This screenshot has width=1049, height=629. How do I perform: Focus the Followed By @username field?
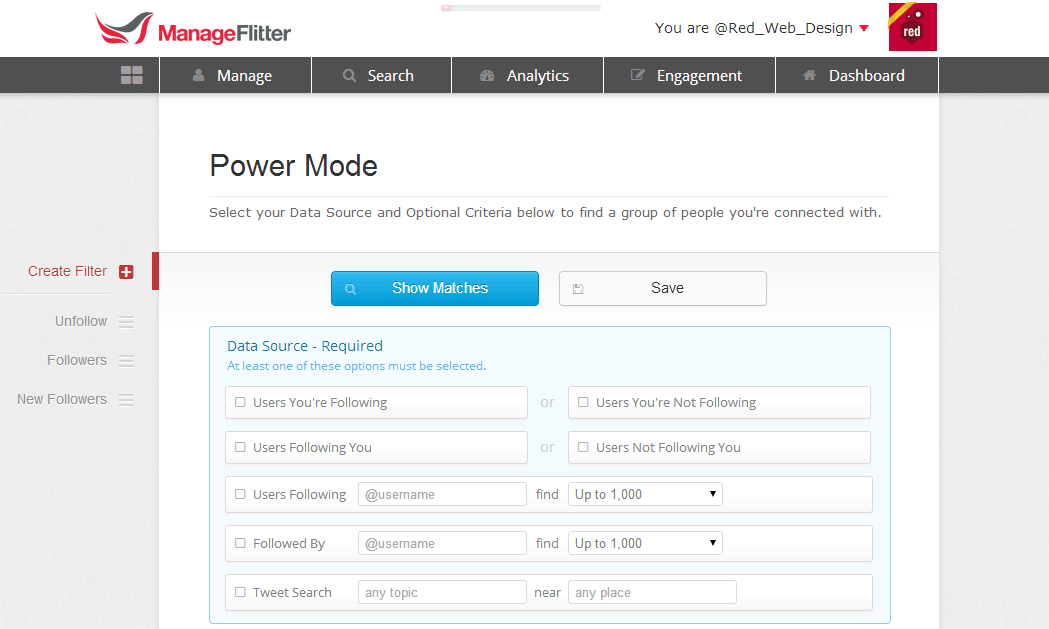[x=442, y=543]
